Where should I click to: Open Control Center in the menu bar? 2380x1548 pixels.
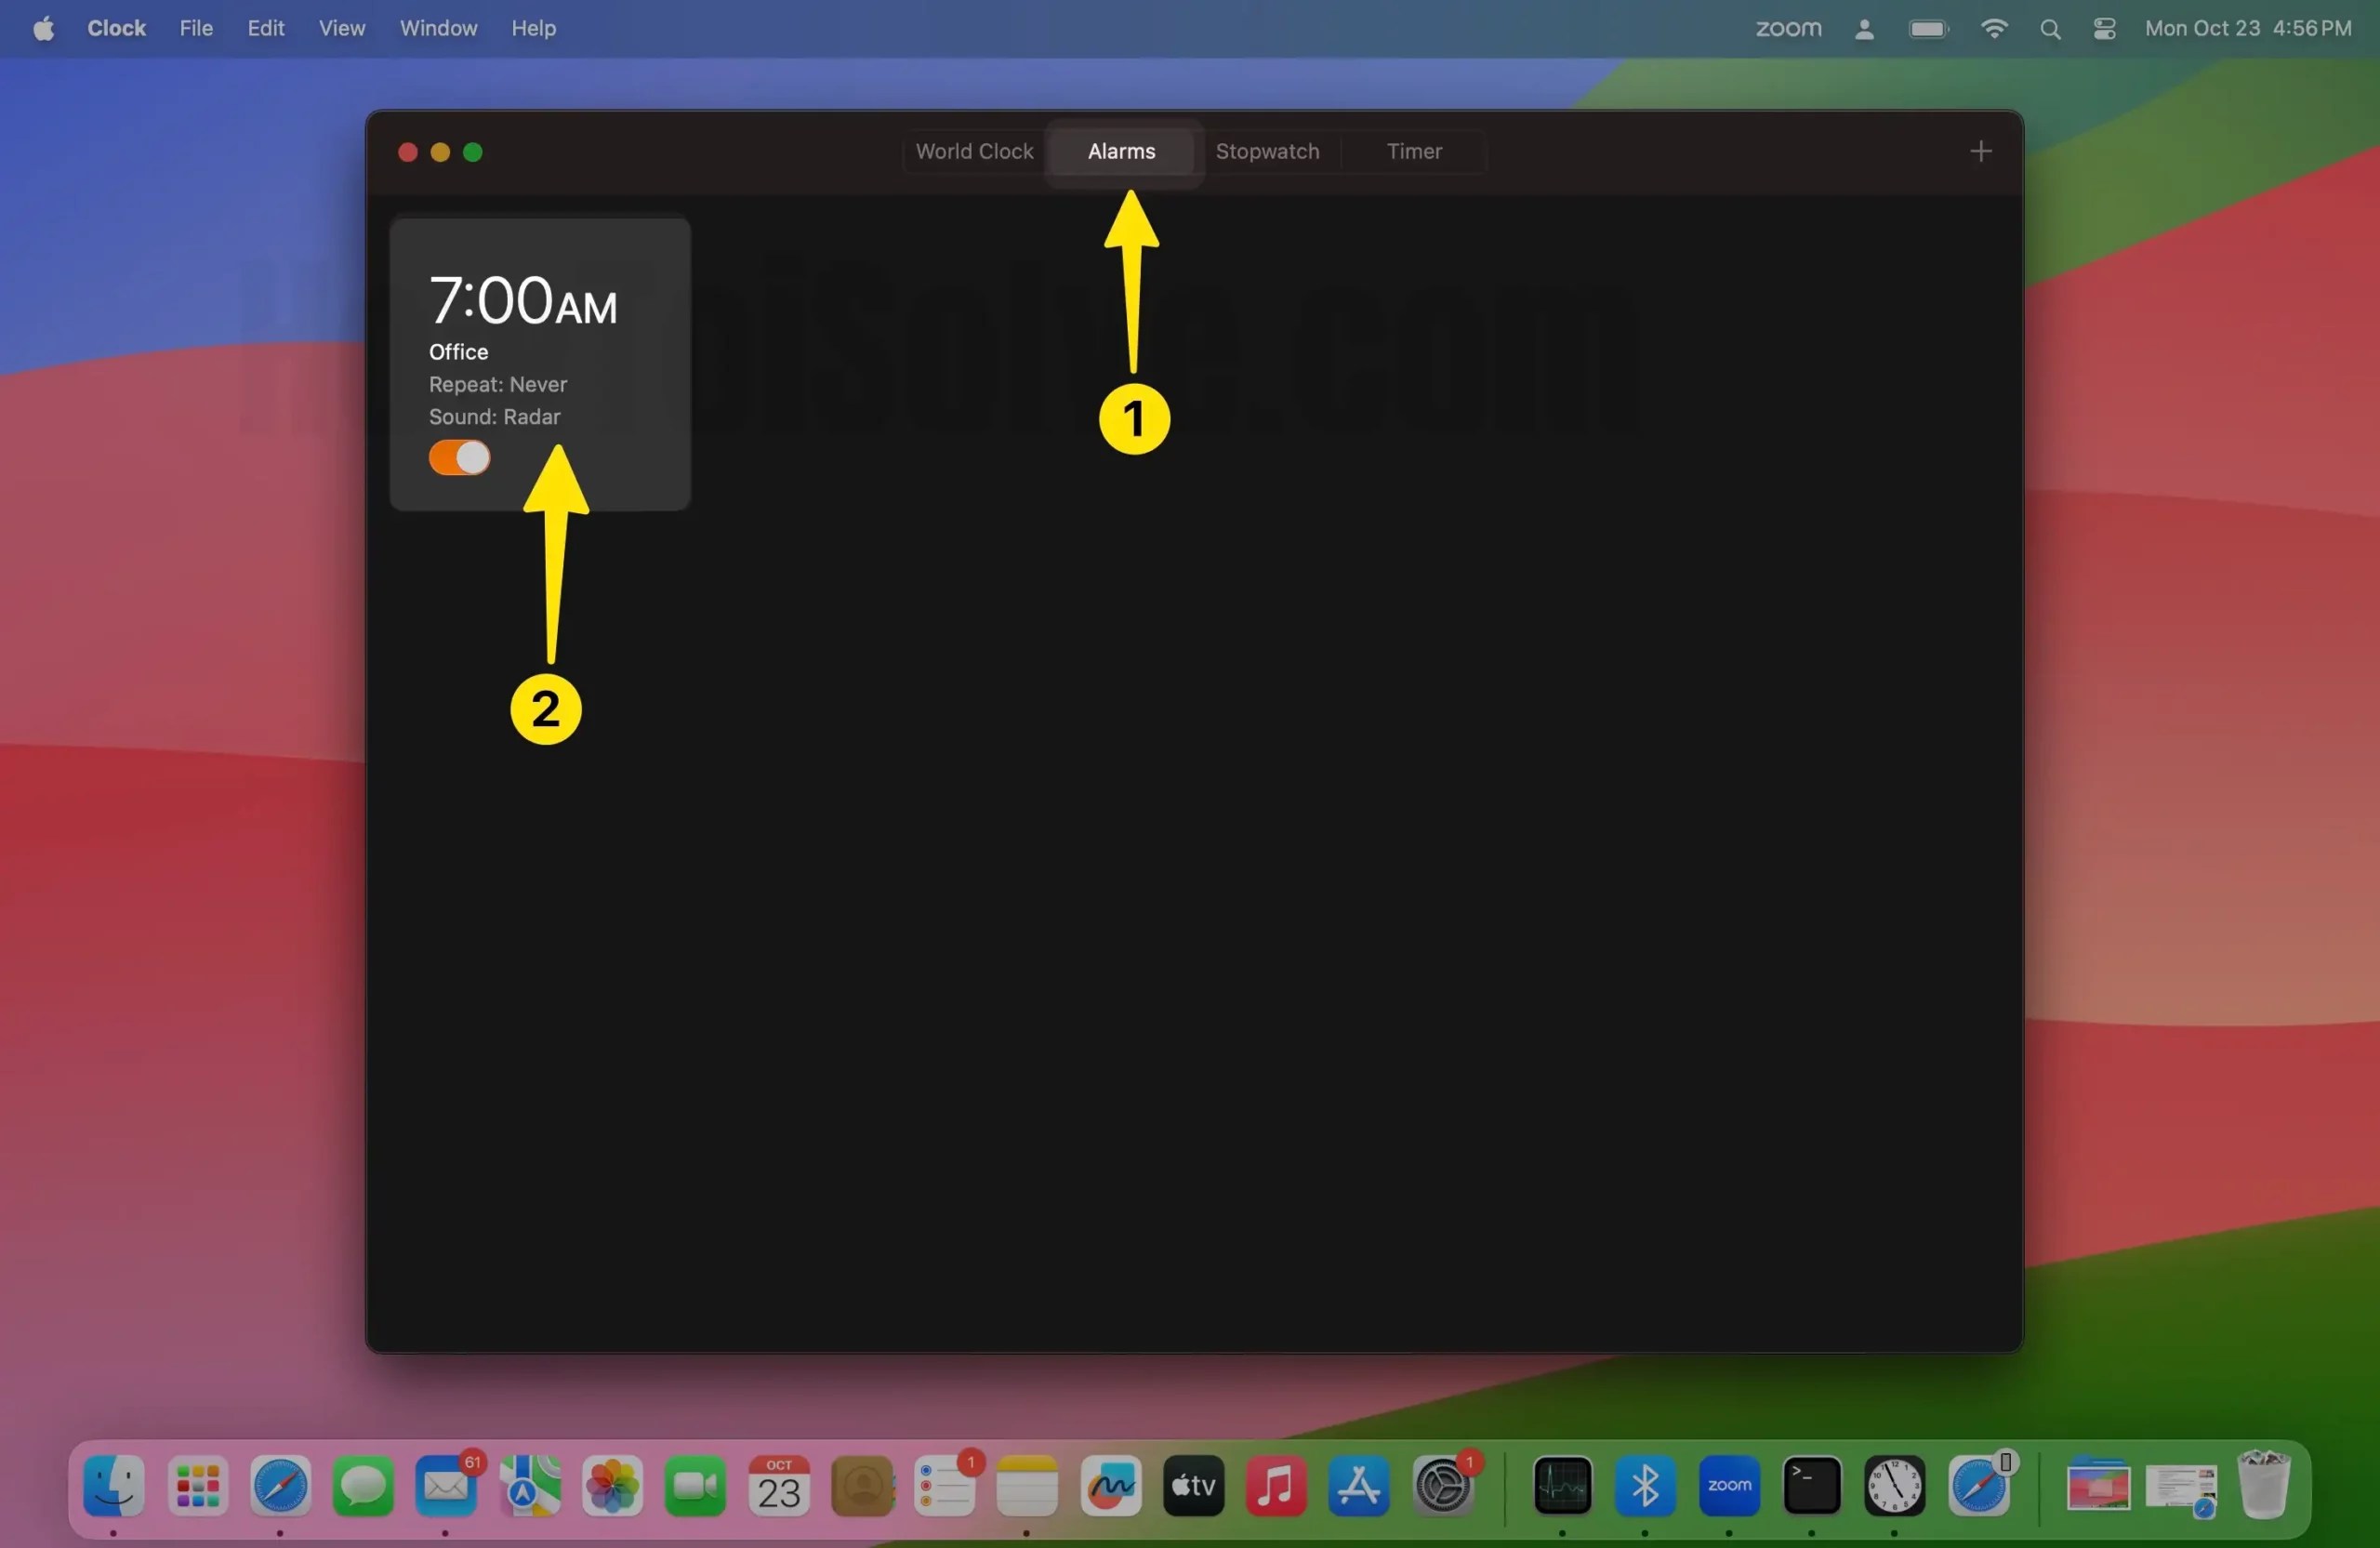(x=2104, y=28)
